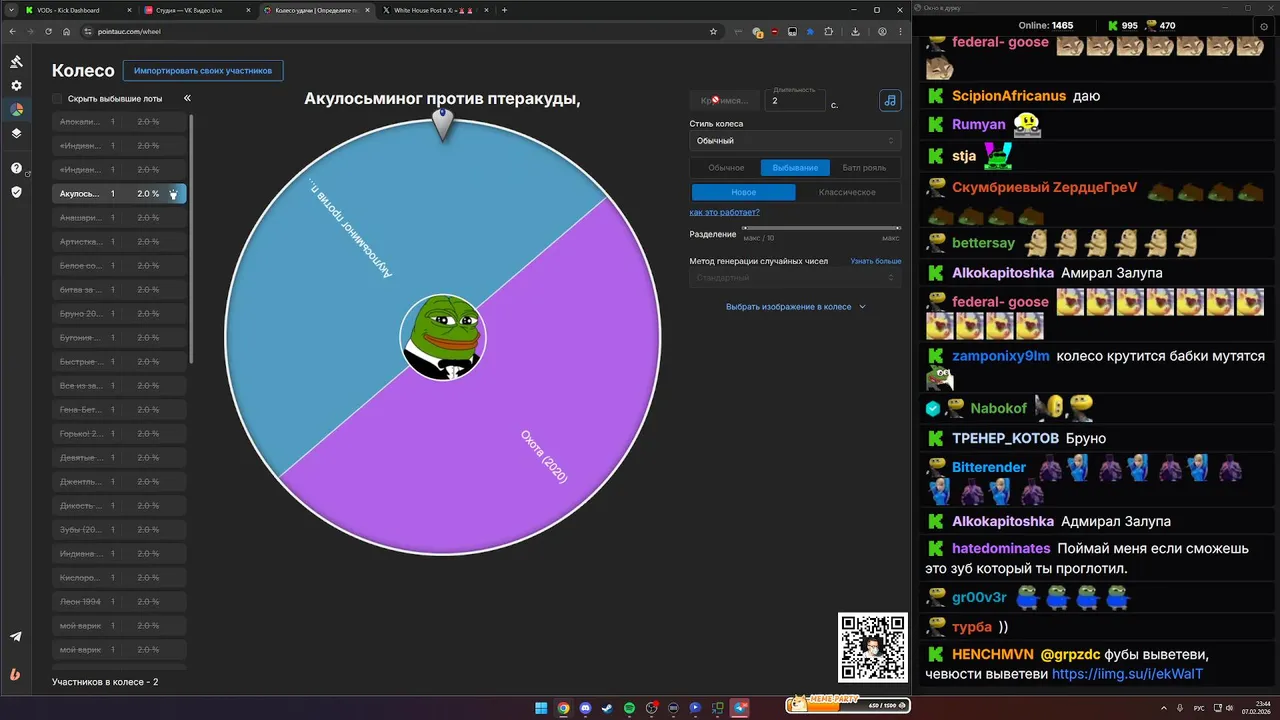Open the Telegram paper-plane icon in sidebar
This screenshot has height=720, width=1280.
click(16, 637)
